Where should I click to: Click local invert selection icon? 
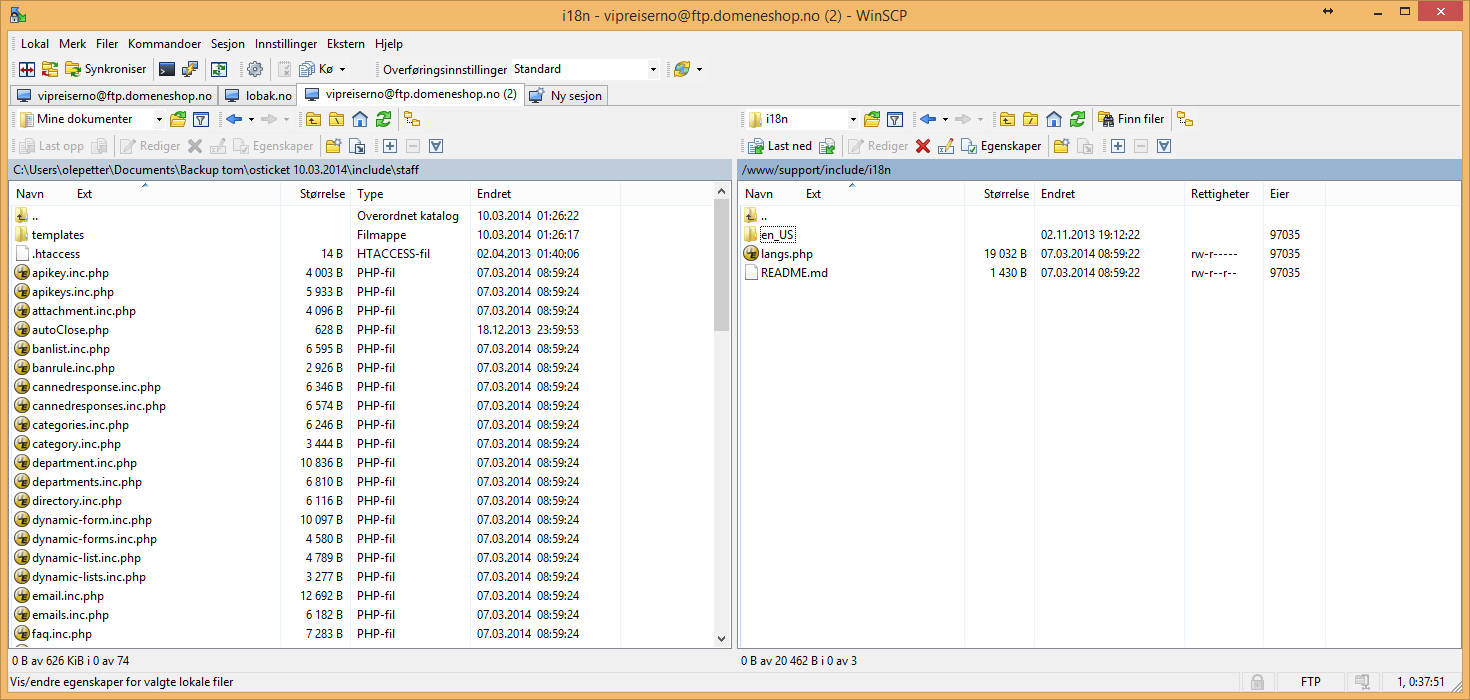[x=436, y=146]
